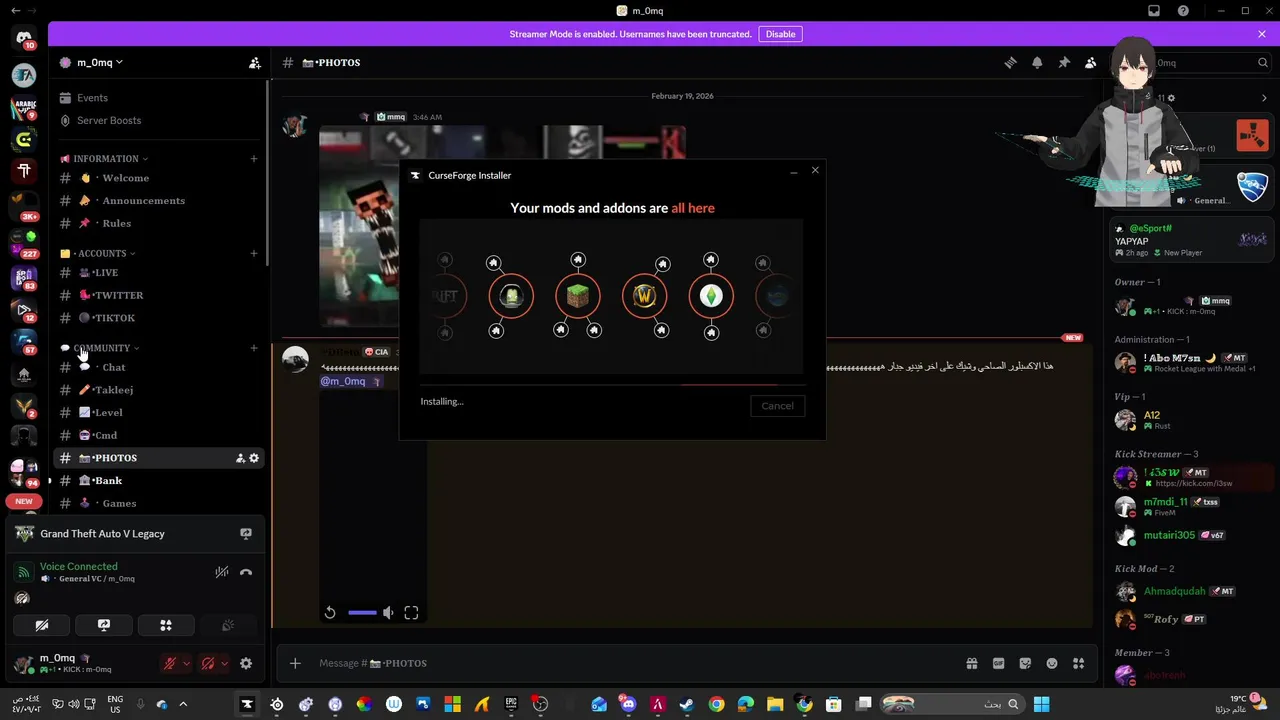Show pinned messages in #PHOTOS
1280x720 pixels.
point(1064,62)
